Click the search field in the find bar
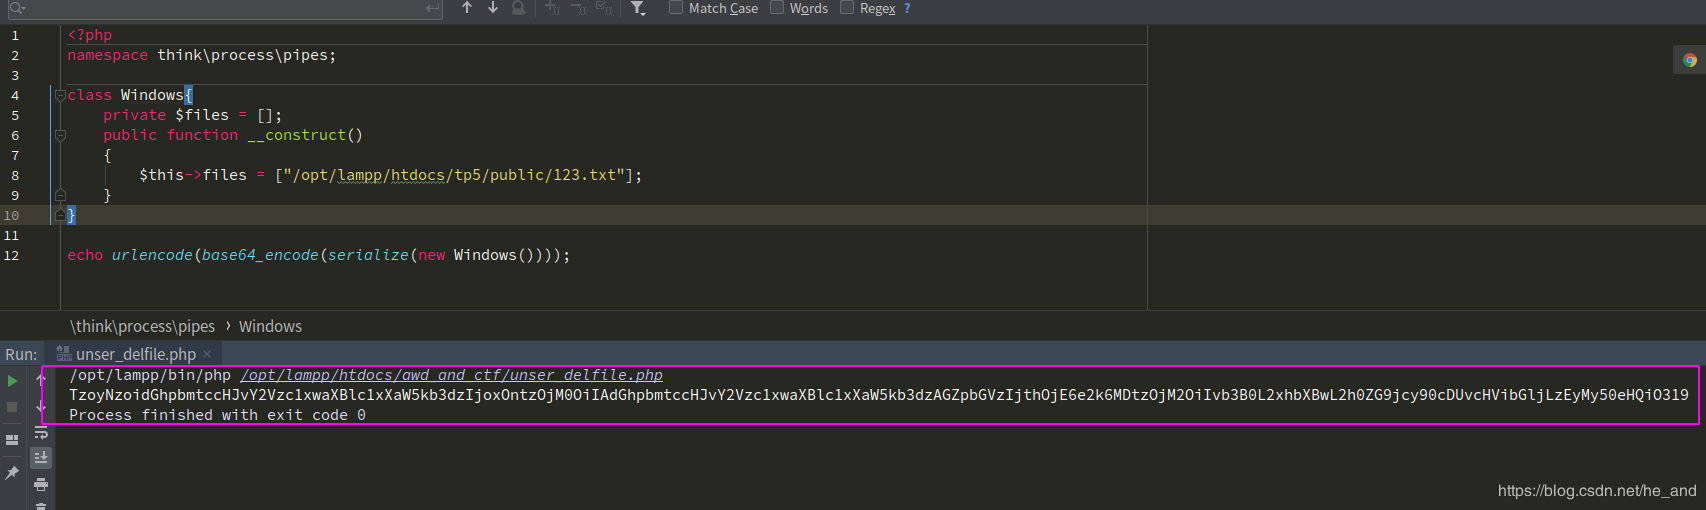The image size is (1706, 510). (x=225, y=8)
